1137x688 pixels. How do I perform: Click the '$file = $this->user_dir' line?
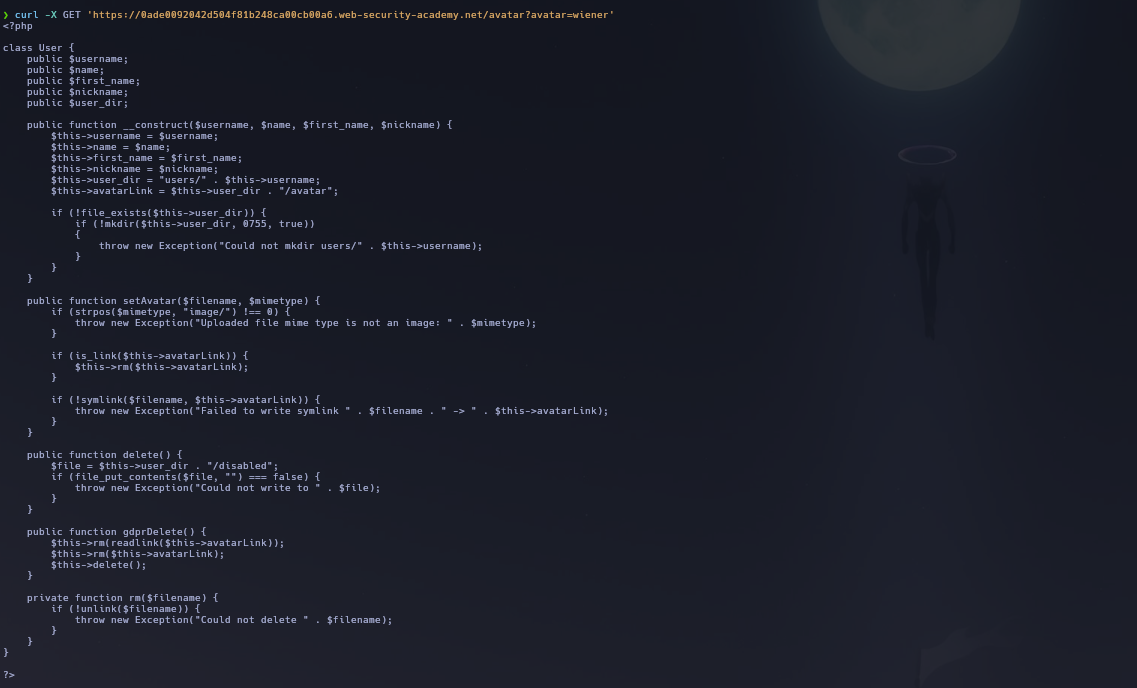(x=165, y=466)
